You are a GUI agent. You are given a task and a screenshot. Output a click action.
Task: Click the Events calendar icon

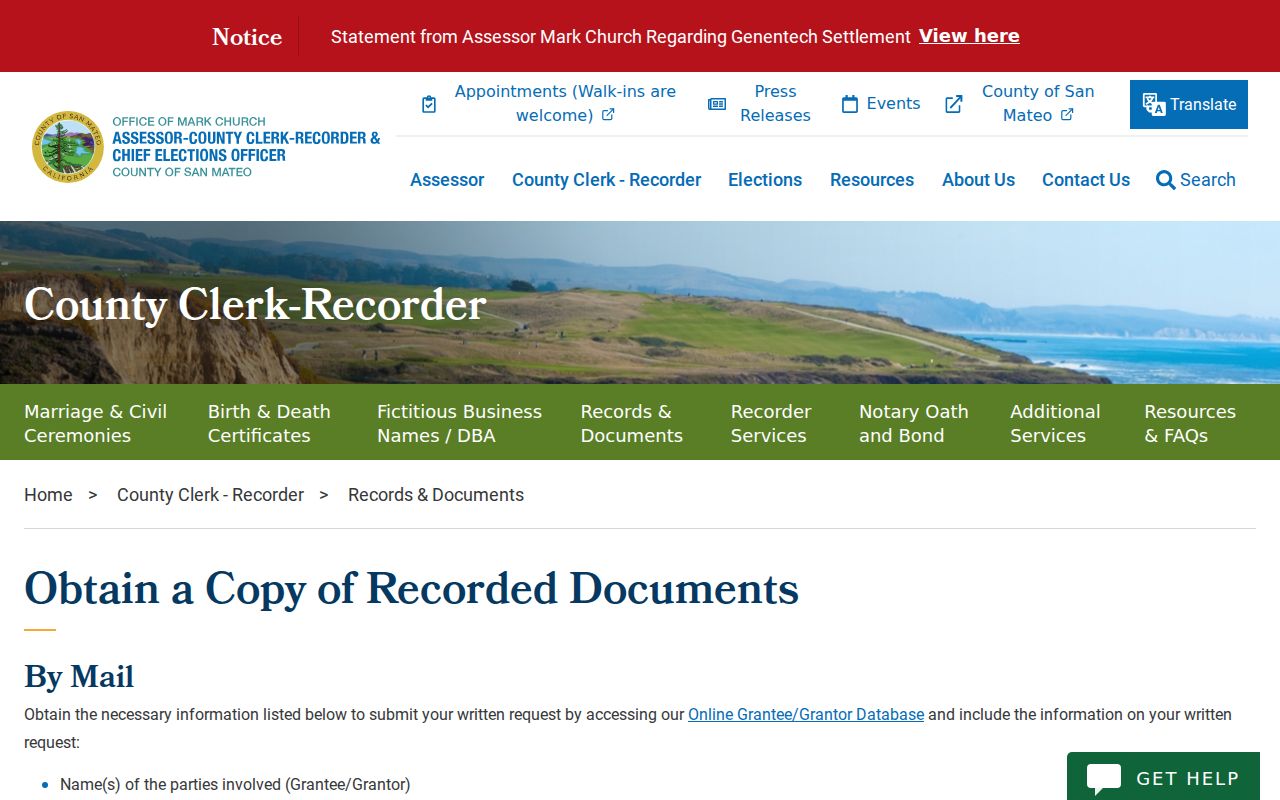click(850, 104)
